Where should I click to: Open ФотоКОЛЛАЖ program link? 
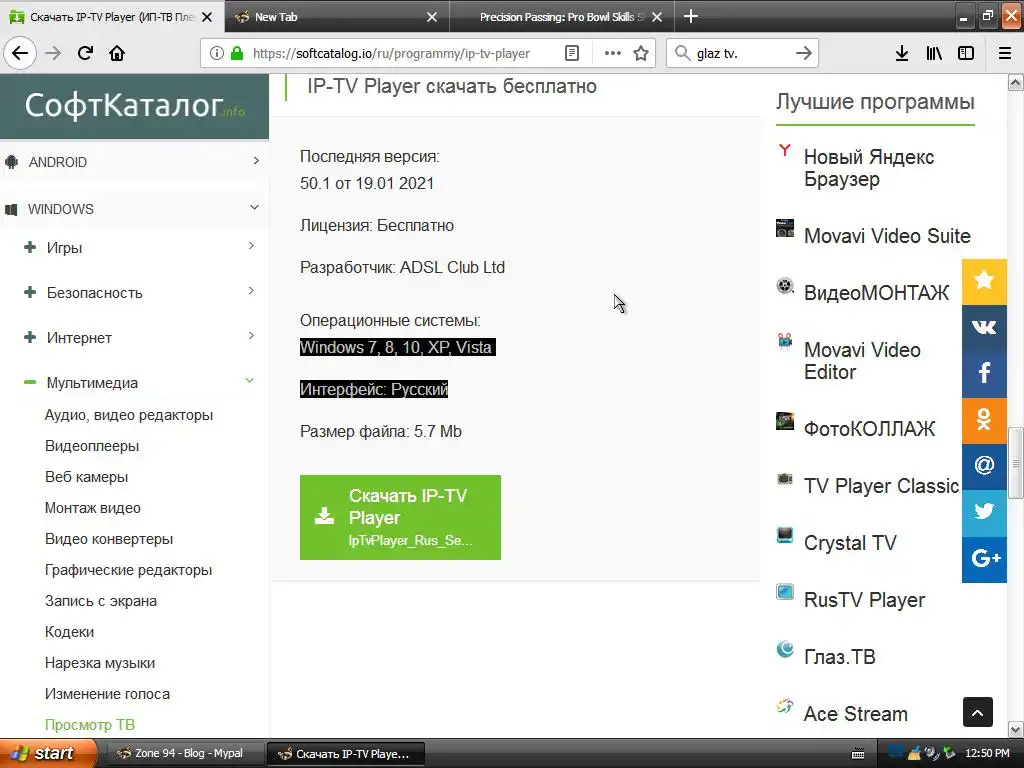(869, 429)
